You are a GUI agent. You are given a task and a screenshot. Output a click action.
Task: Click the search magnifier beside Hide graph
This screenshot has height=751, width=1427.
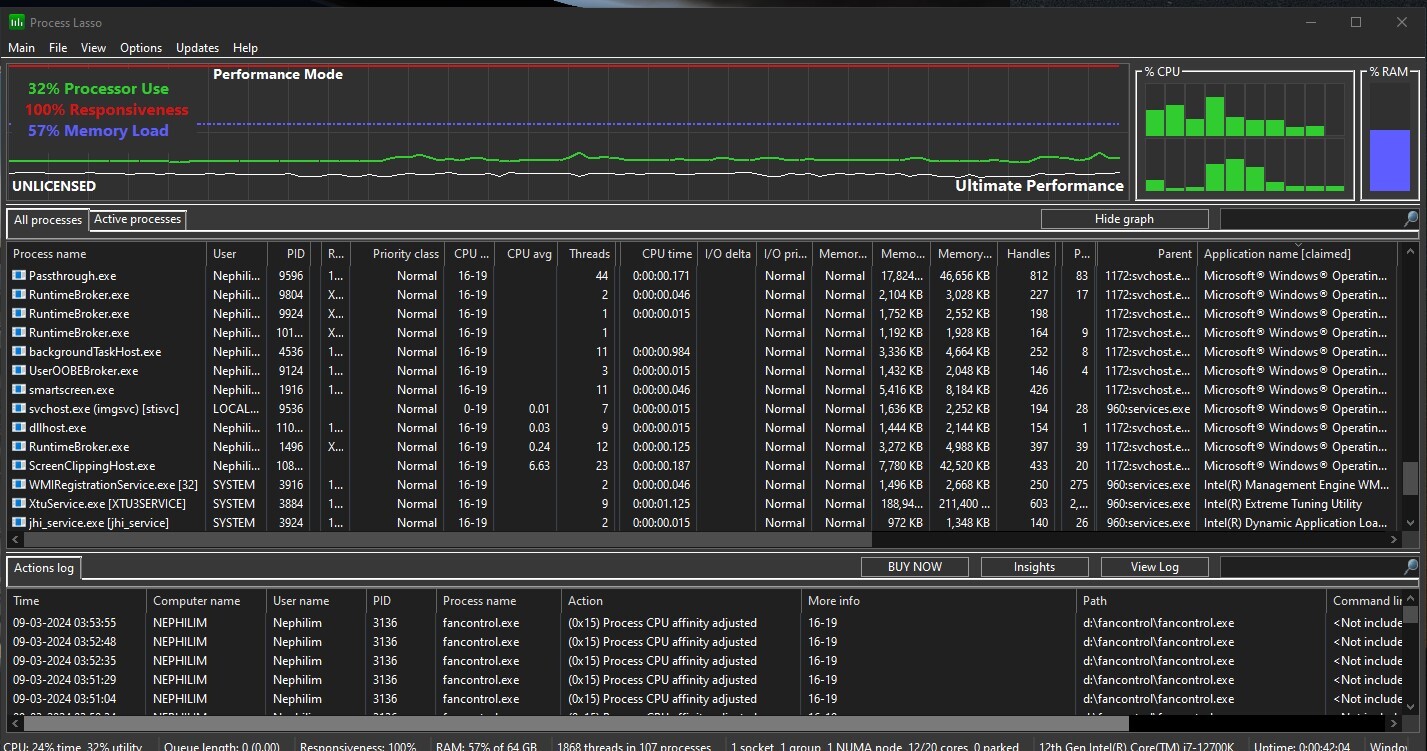tap(1411, 219)
